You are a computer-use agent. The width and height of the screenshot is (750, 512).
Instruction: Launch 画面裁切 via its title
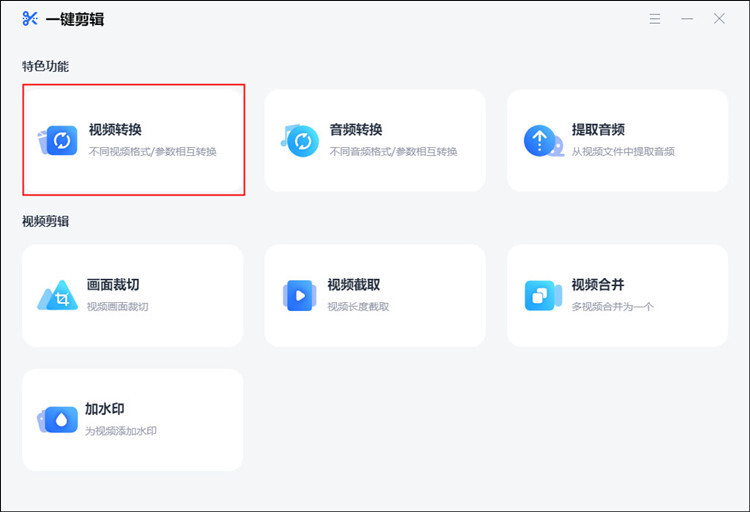click(113, 285)
